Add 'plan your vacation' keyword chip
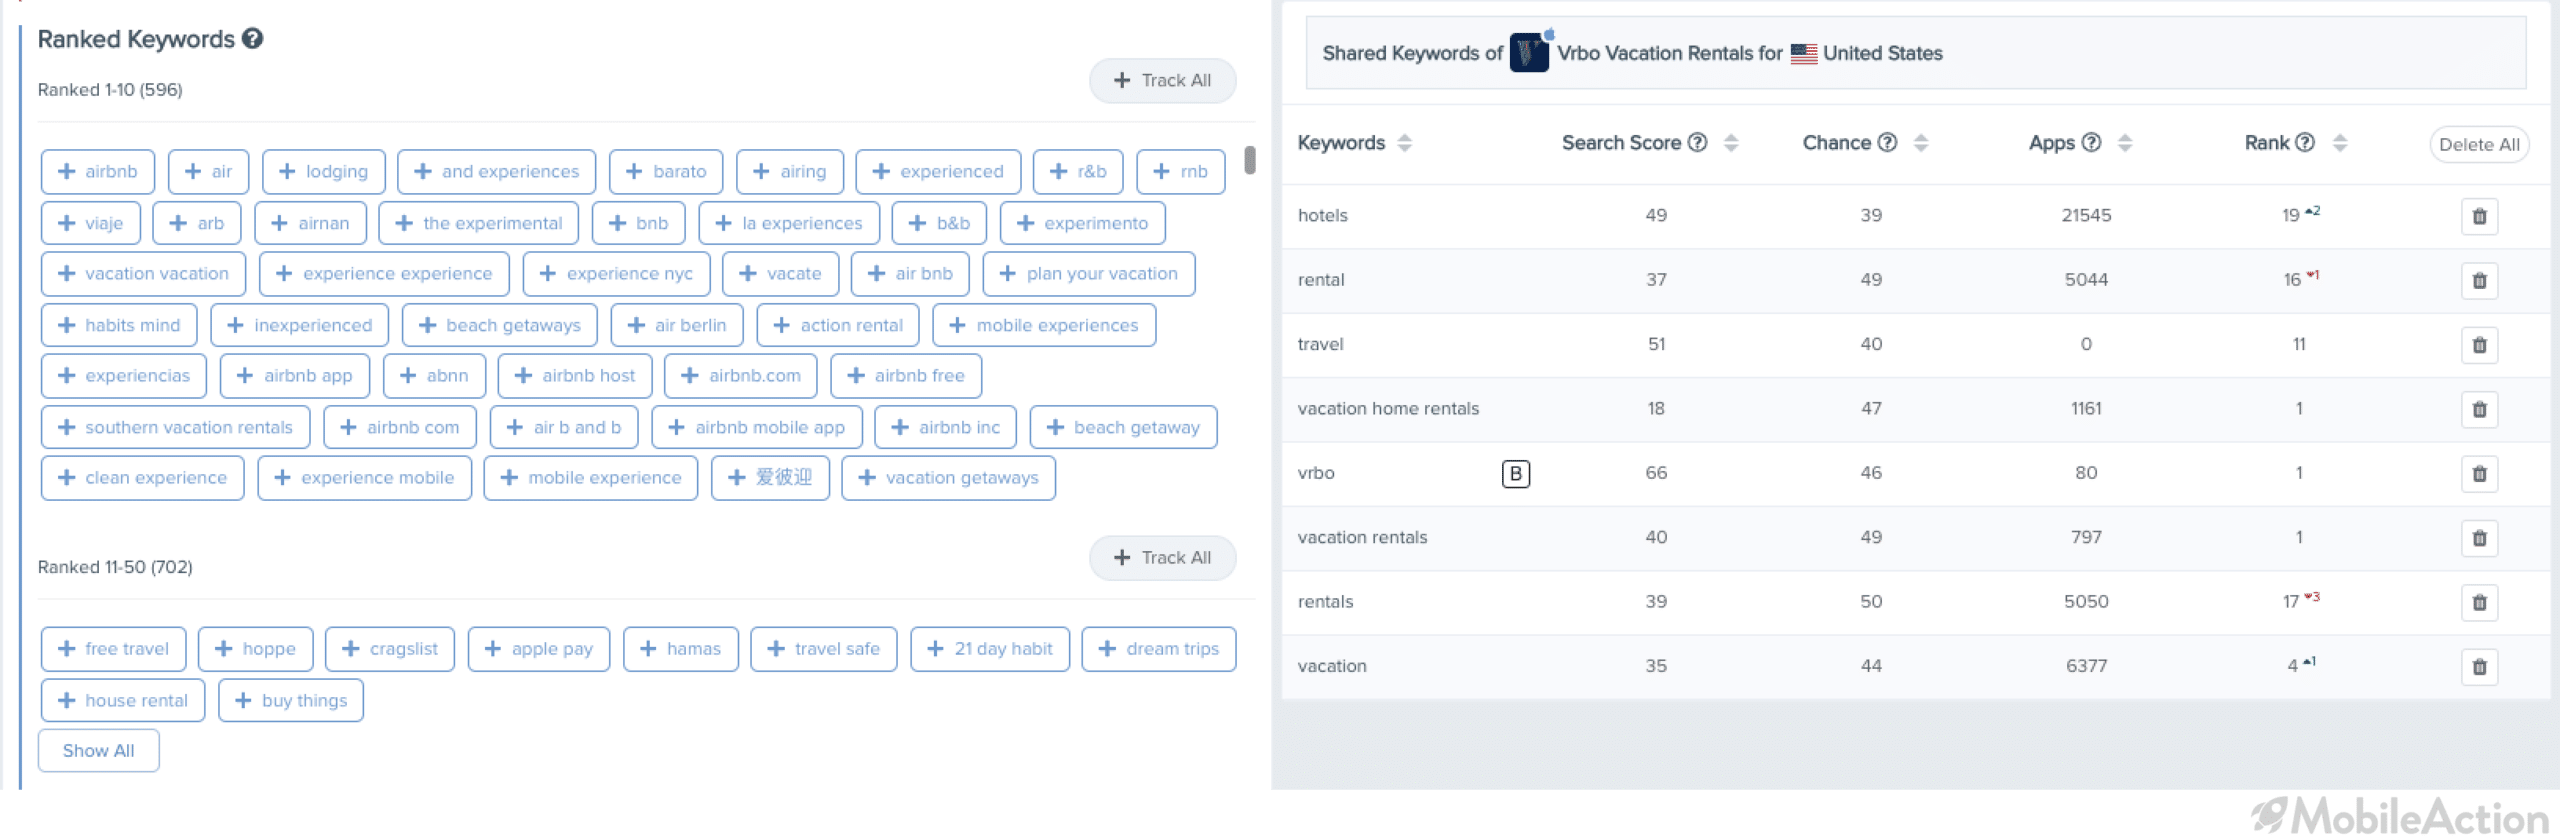Screen dimensions: 2560x840 [x=1088, y=273]
